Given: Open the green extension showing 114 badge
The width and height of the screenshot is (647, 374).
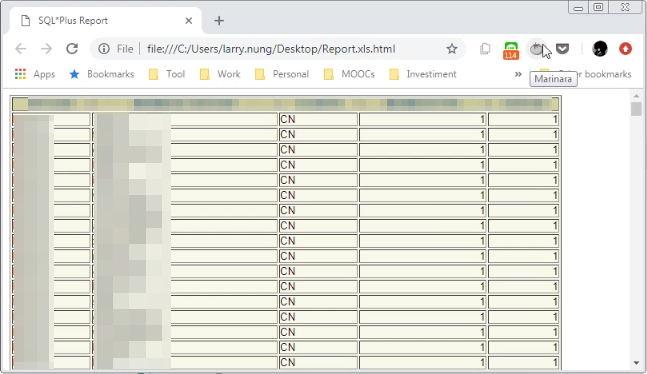Looking at the screenshot, I should tap(511, 50).
